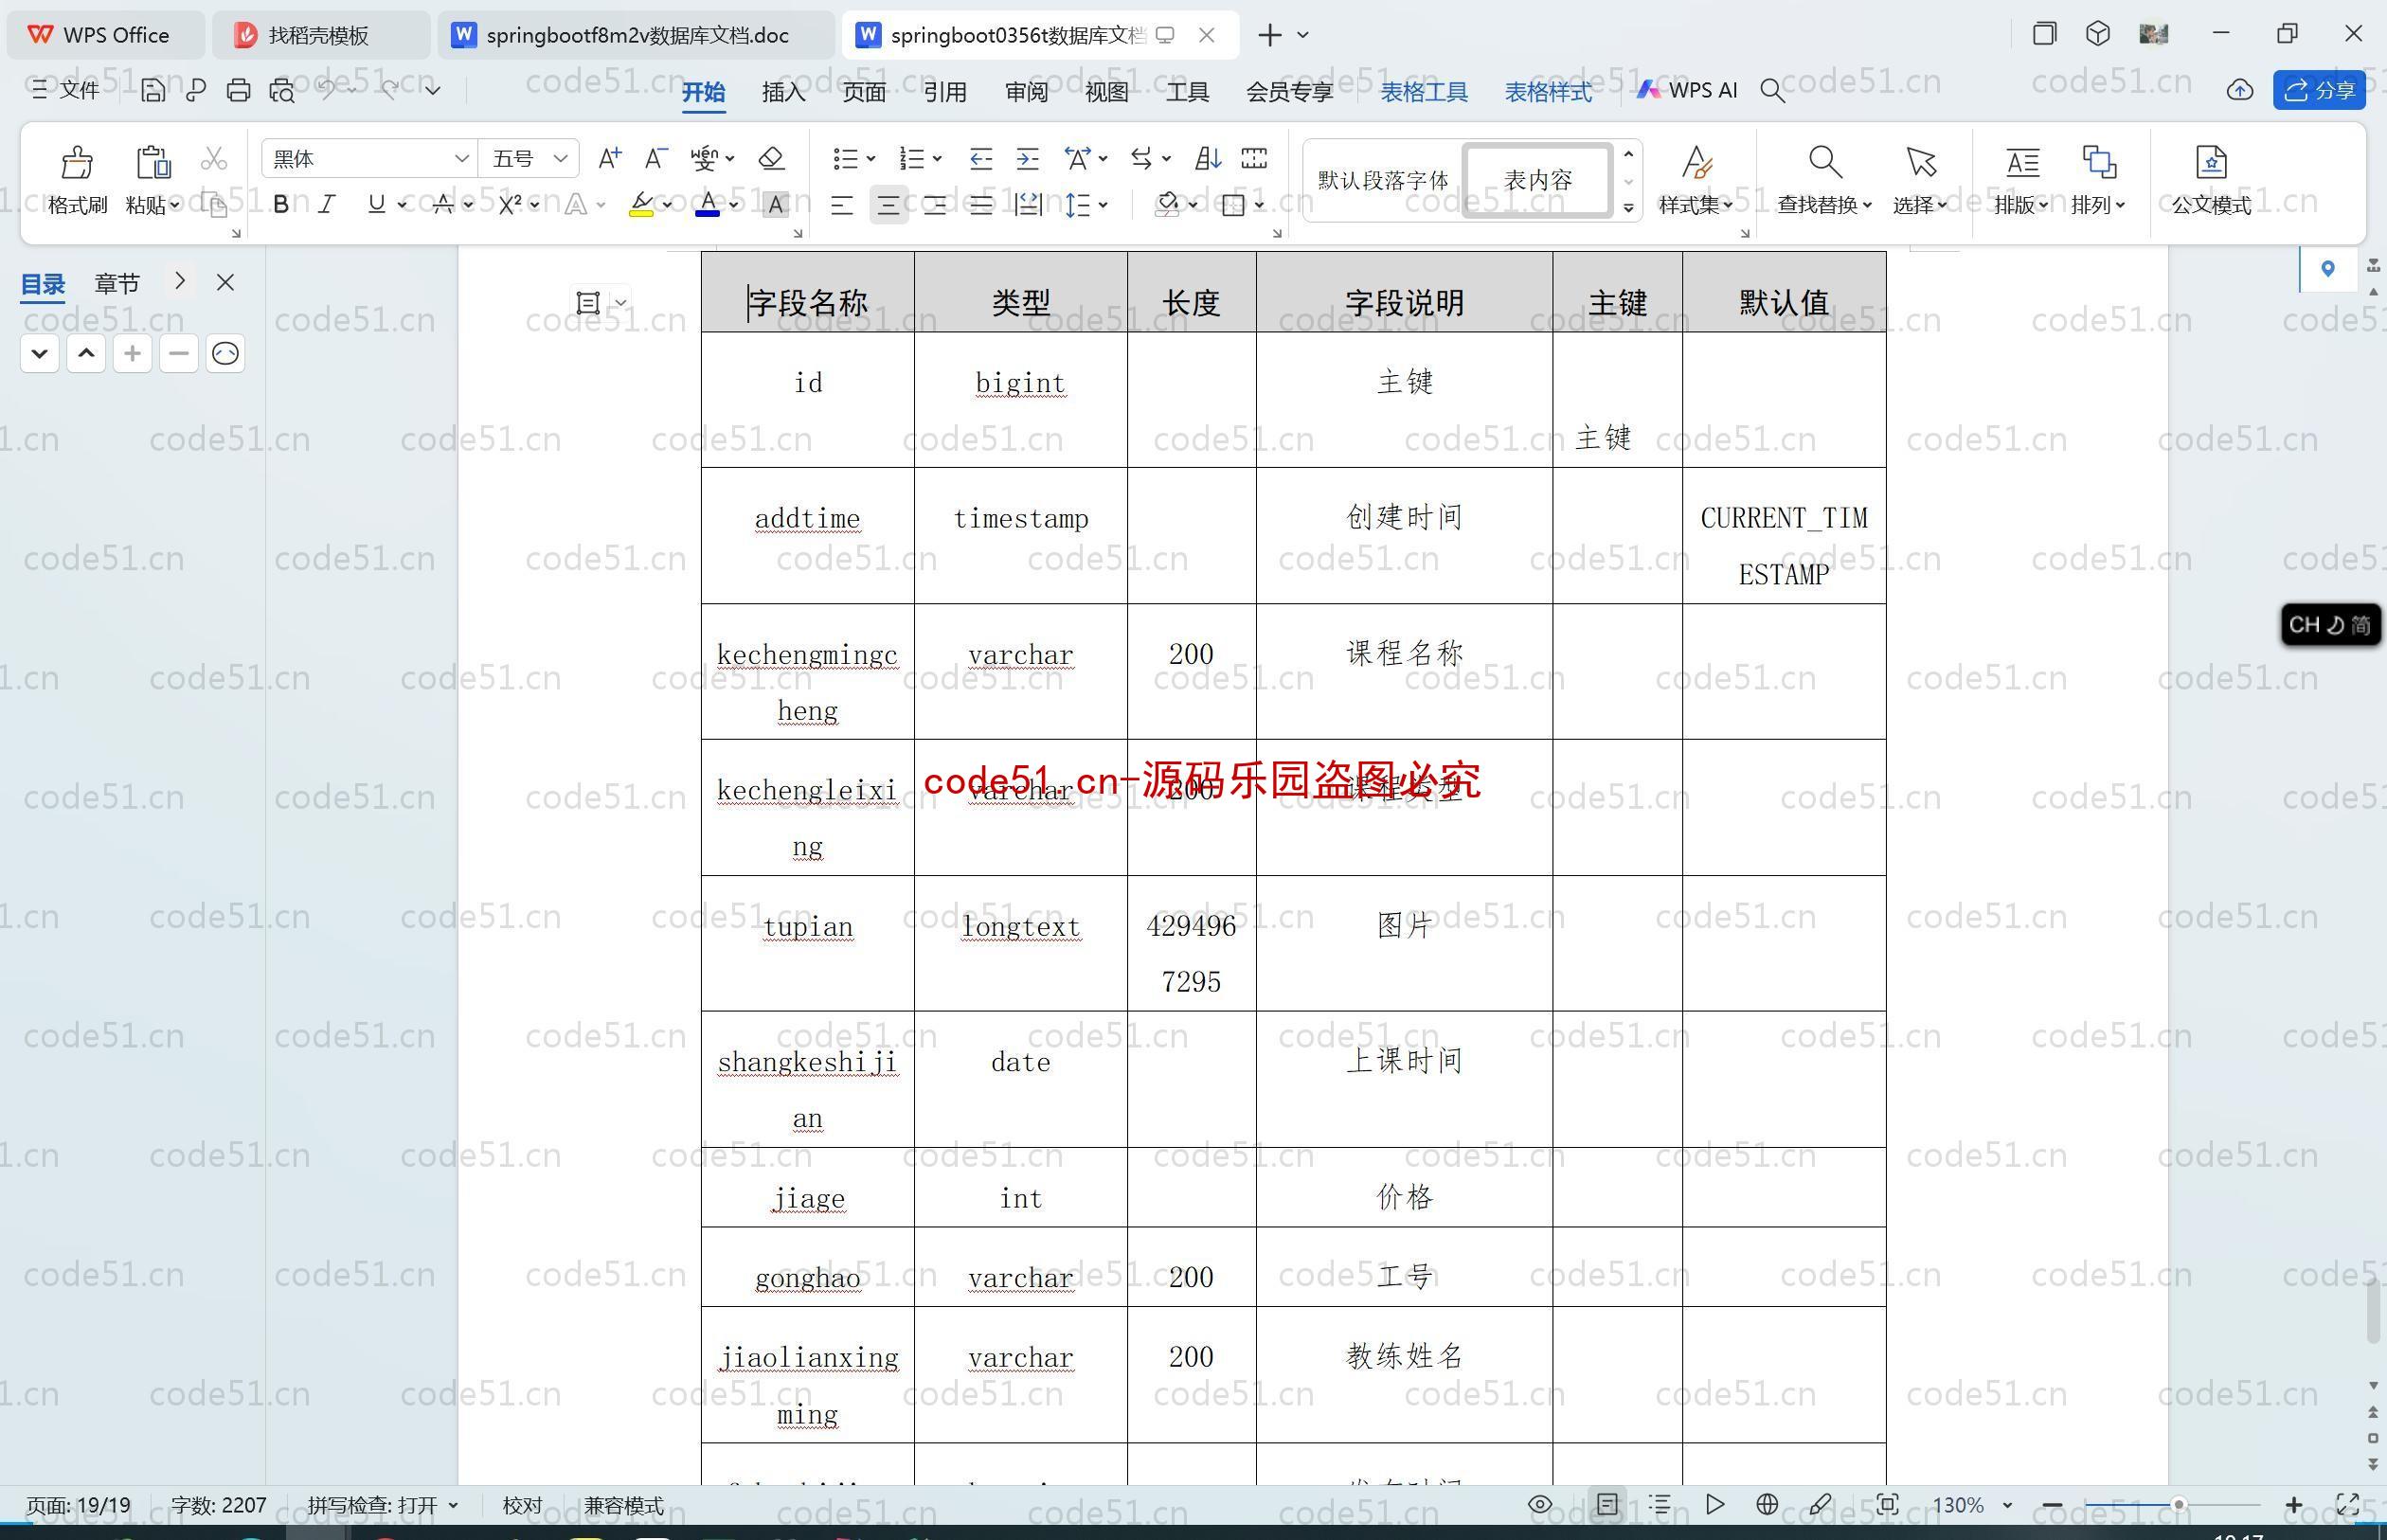Close the navigation pane with X
This screenshot has width=2387, height=1540.
[225, 283]
